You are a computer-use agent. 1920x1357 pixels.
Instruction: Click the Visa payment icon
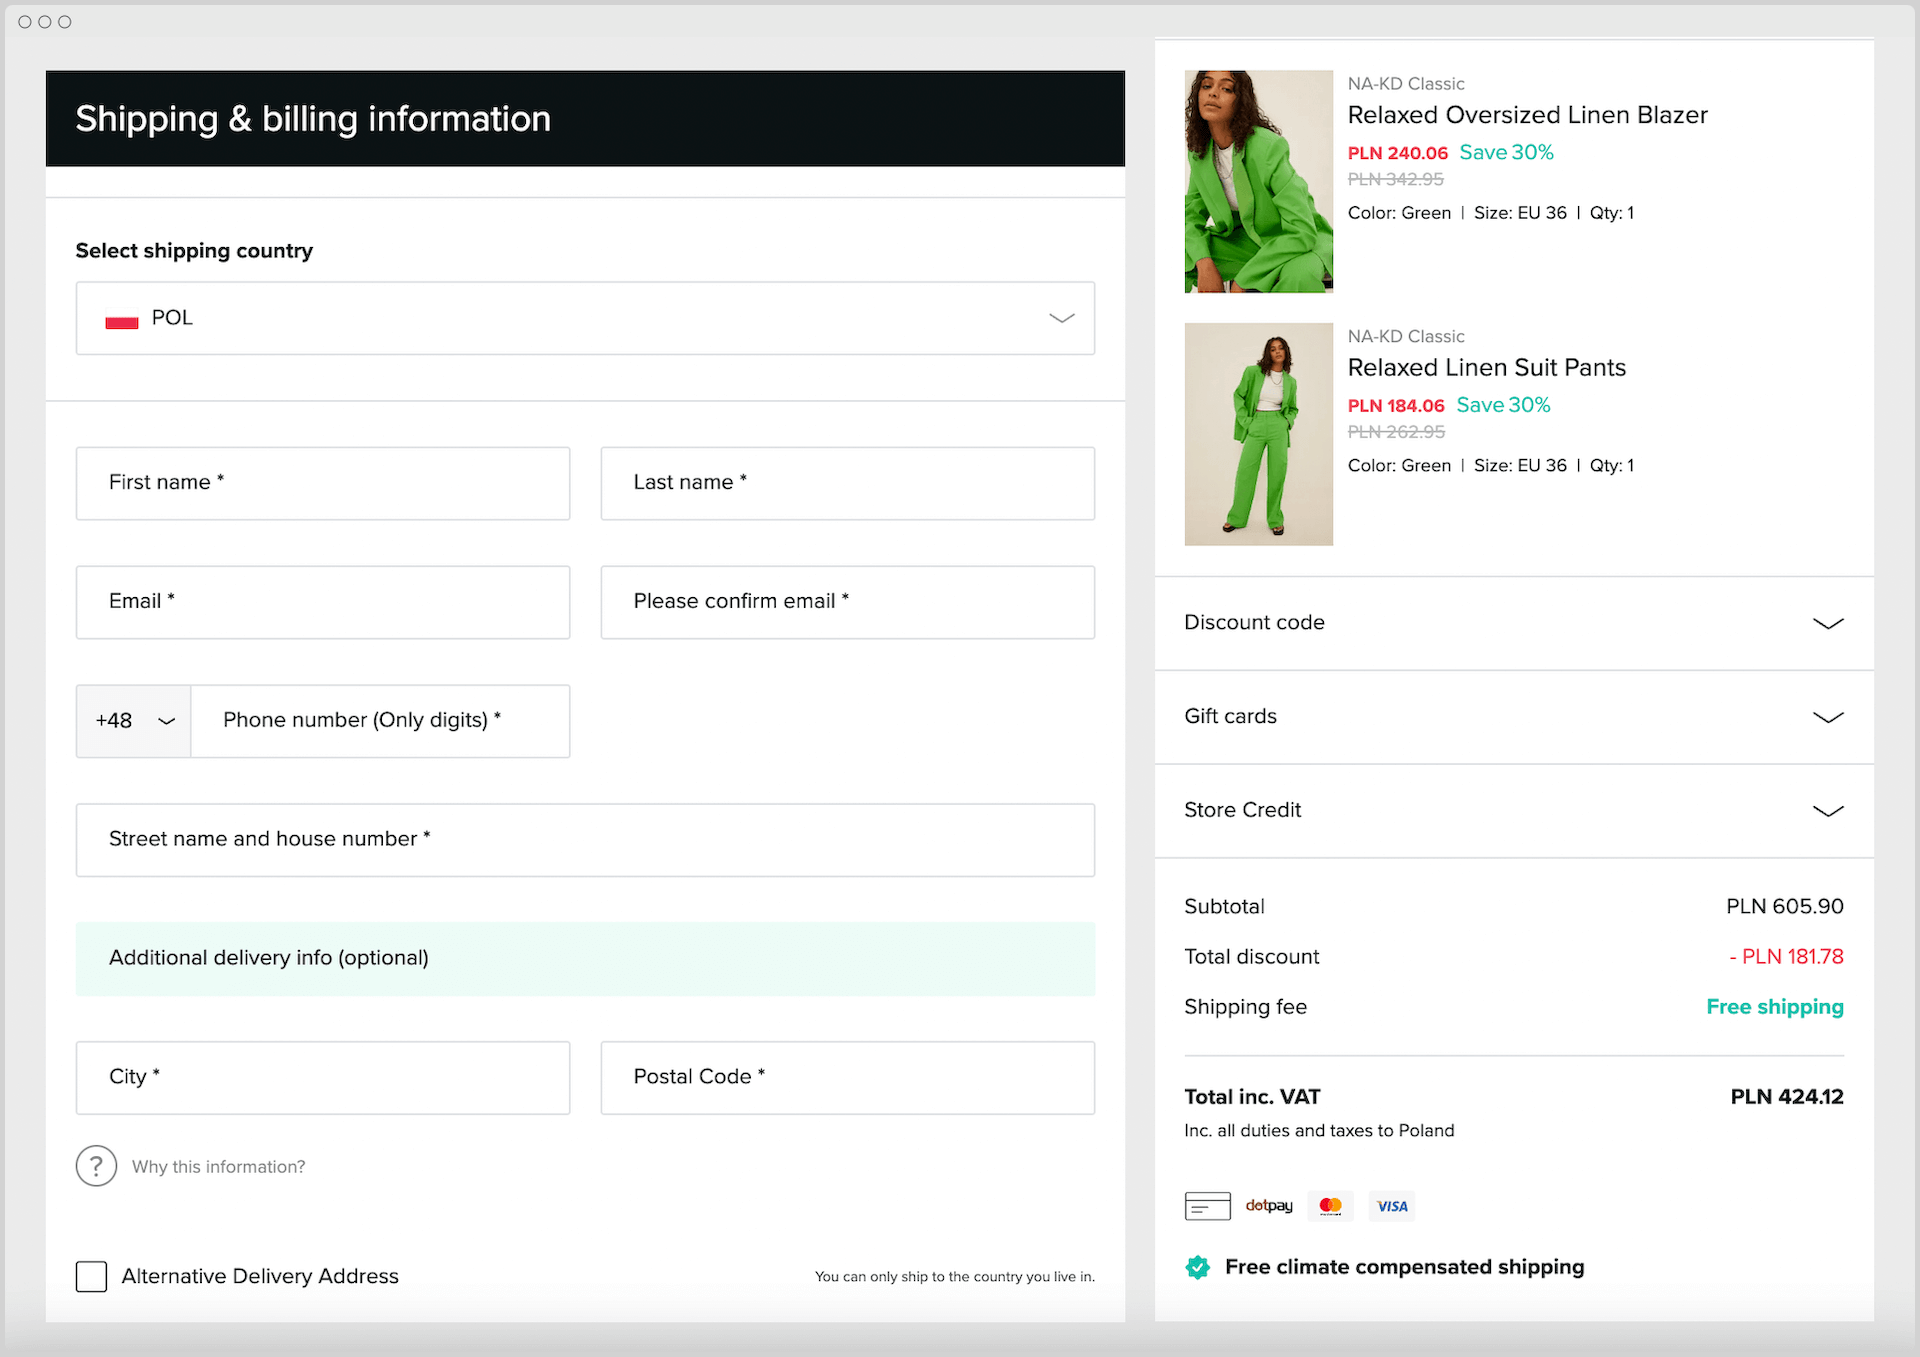point(1392,1206)
